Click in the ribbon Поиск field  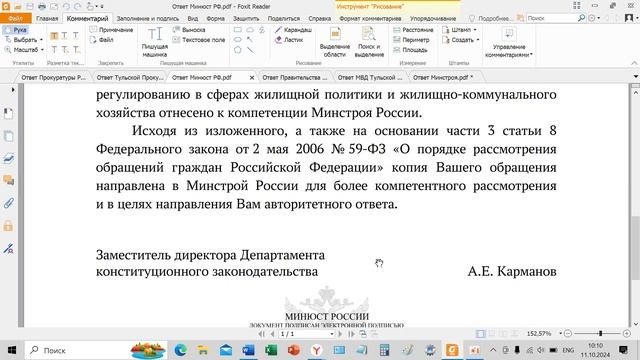click(x=551, y=18)
